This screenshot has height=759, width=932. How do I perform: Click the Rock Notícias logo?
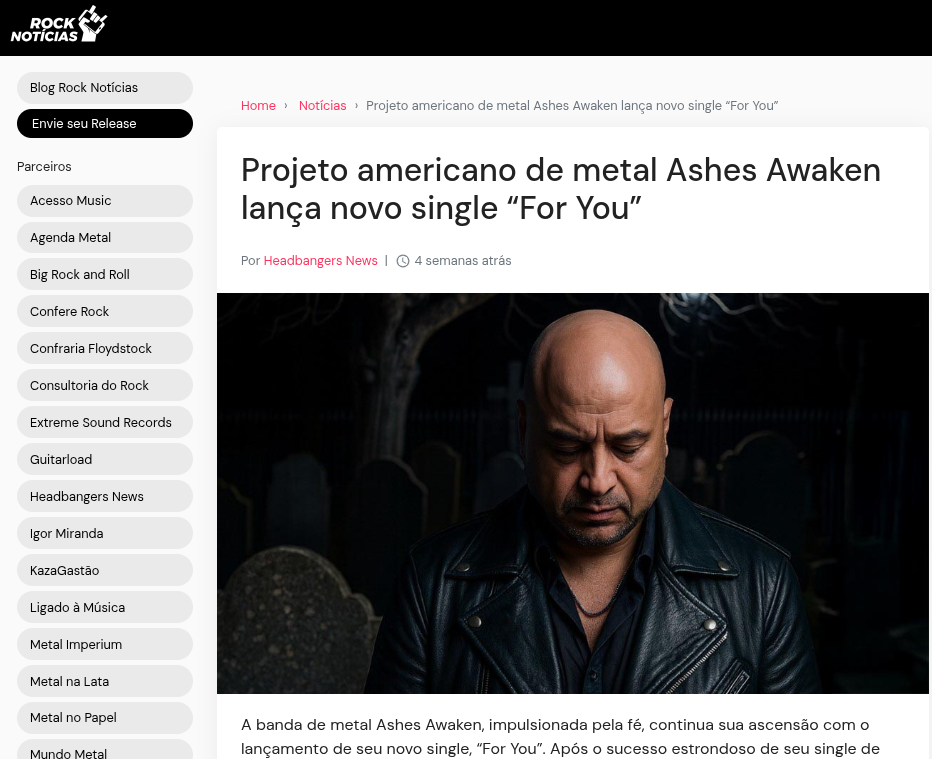point(59,25)
